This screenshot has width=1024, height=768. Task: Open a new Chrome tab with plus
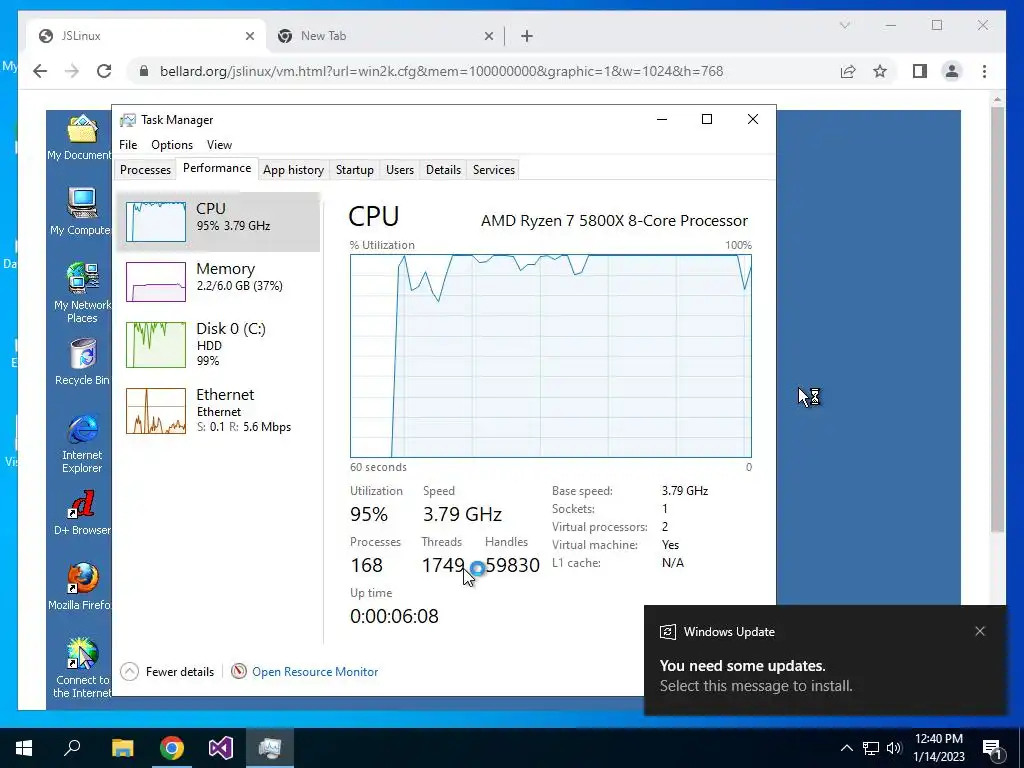[x=527, y=36]
